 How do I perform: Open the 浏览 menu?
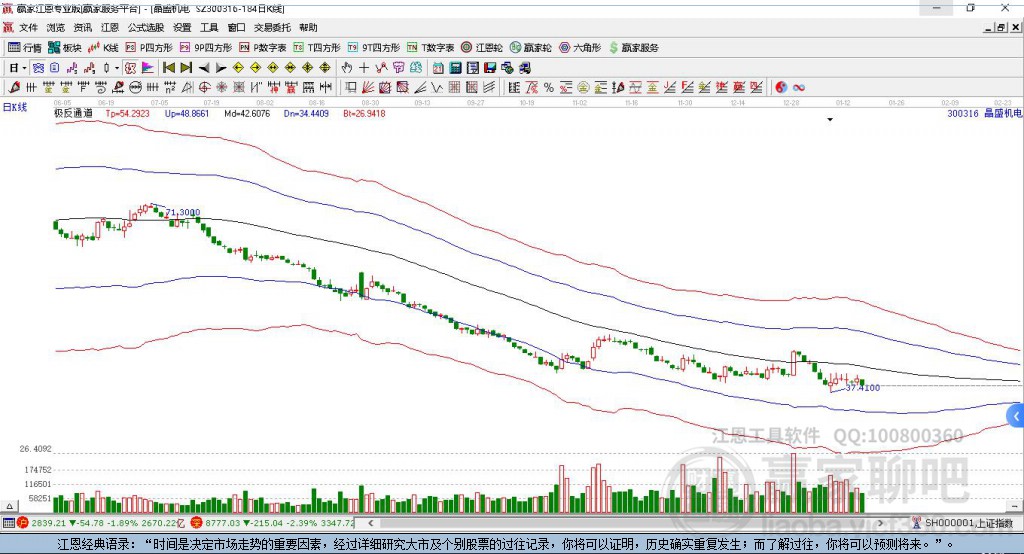(56, 27)
